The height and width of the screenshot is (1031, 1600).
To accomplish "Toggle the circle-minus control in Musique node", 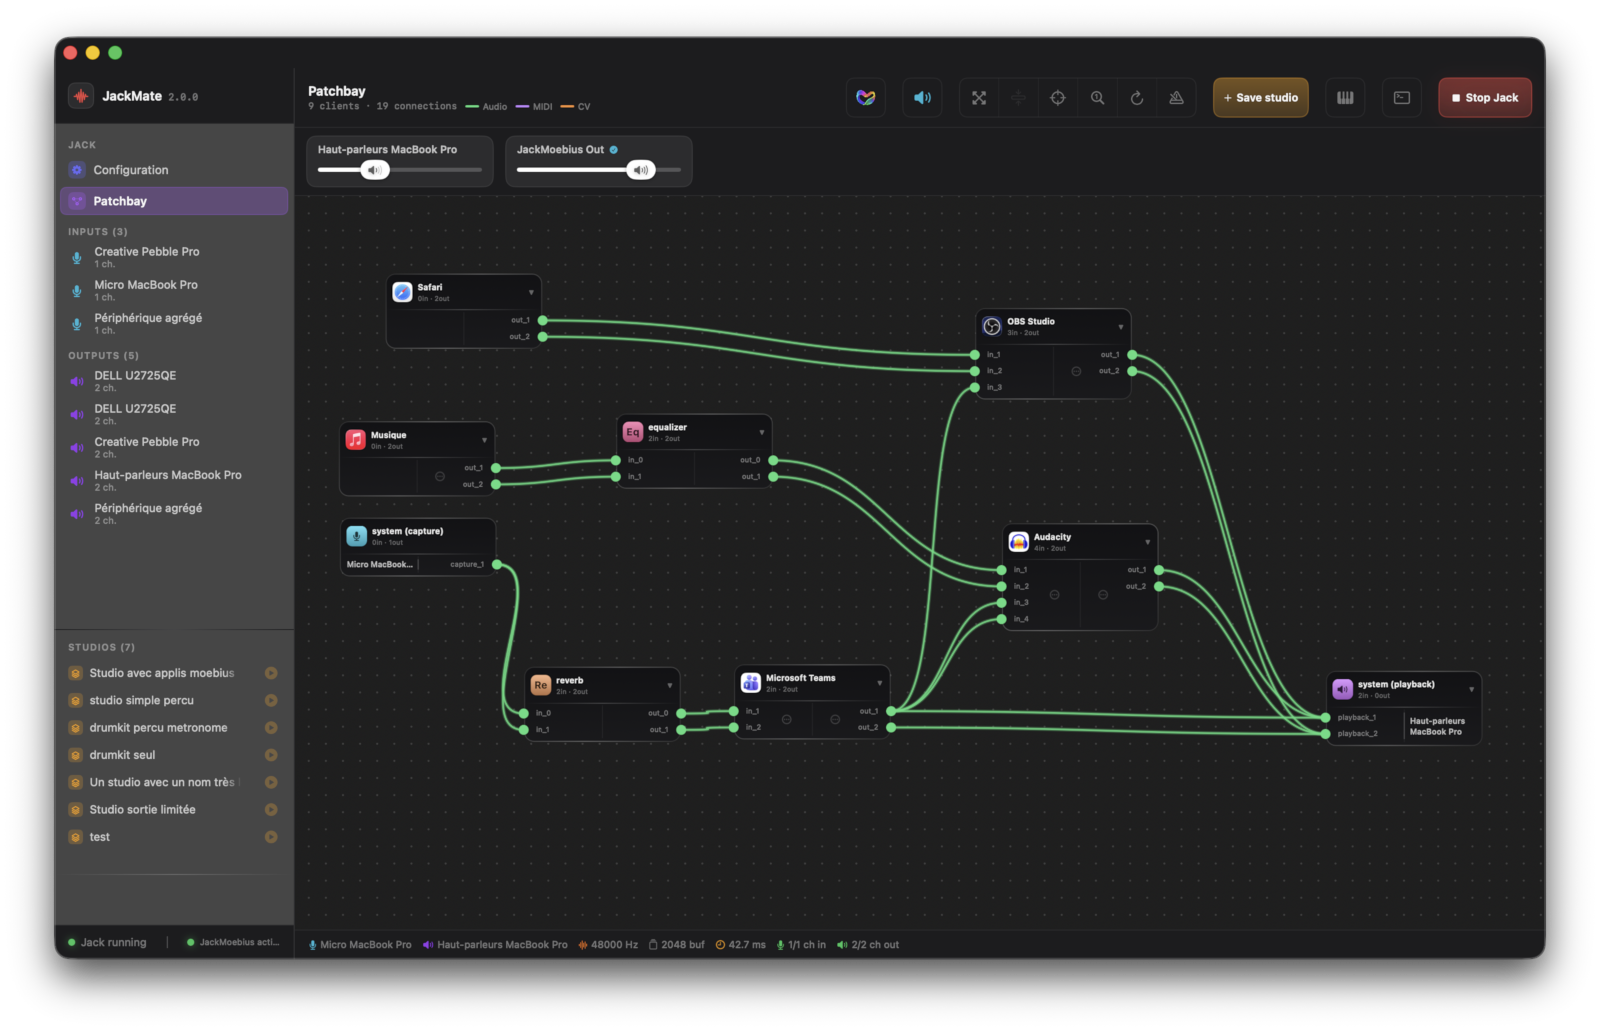I will pos(440,476).
